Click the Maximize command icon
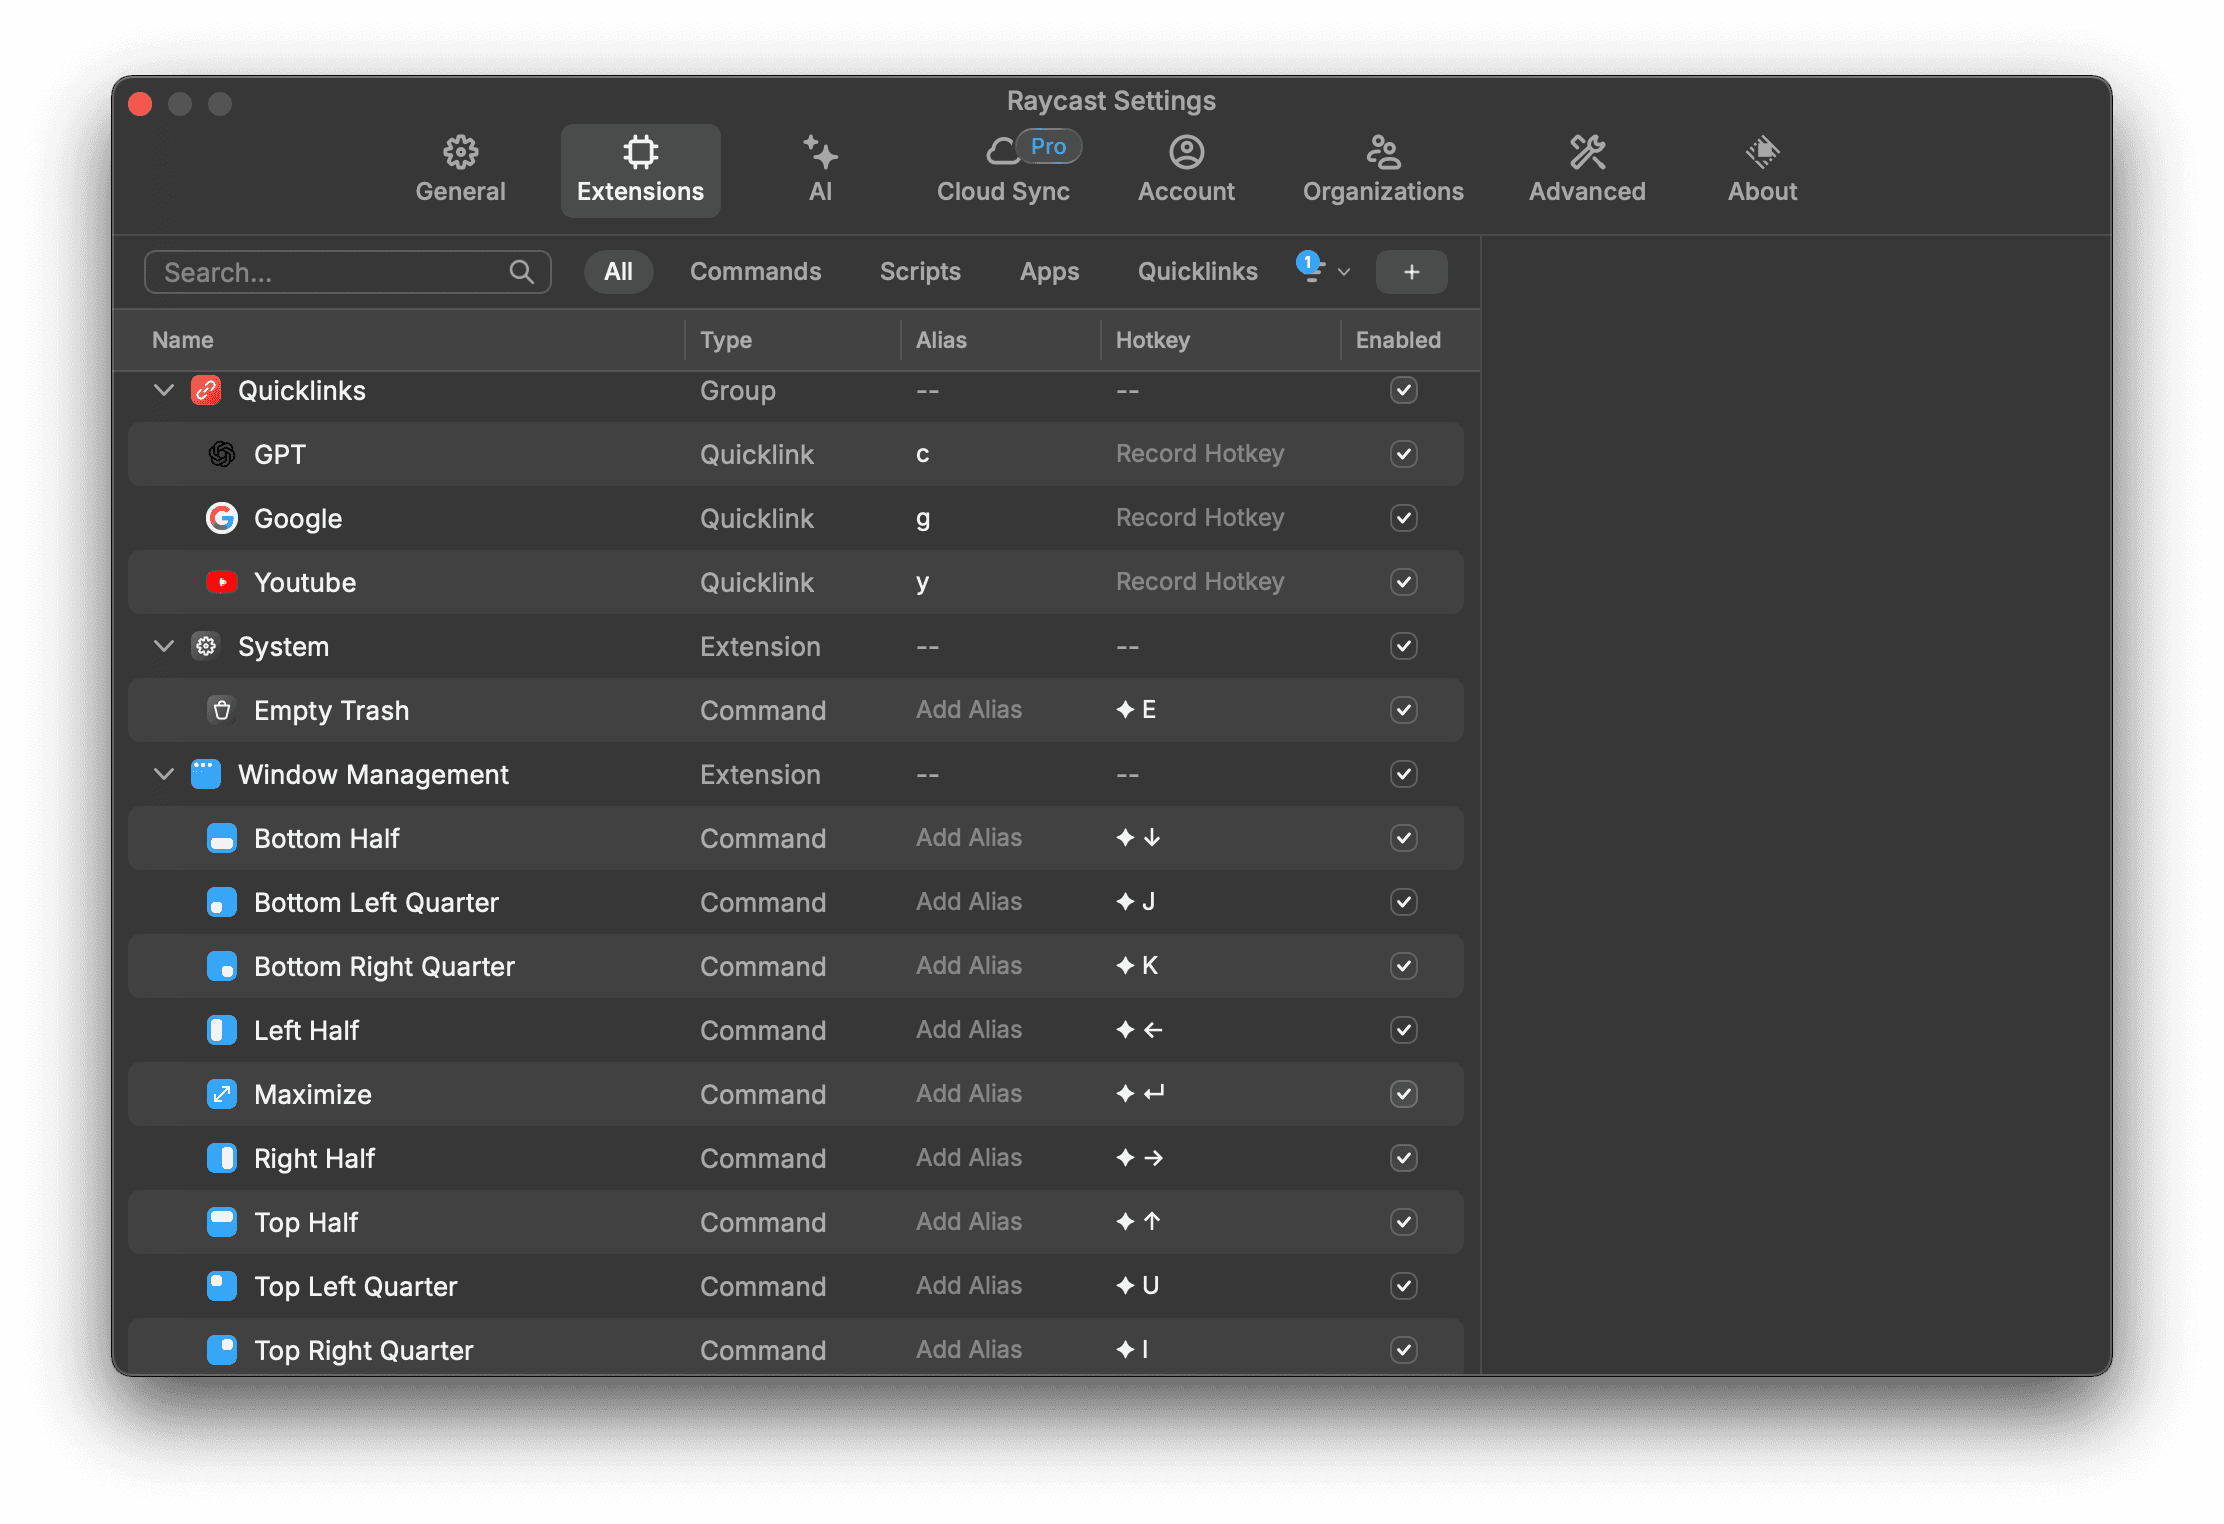This screenshot has width=2224, height=1524. [222, 1094]
